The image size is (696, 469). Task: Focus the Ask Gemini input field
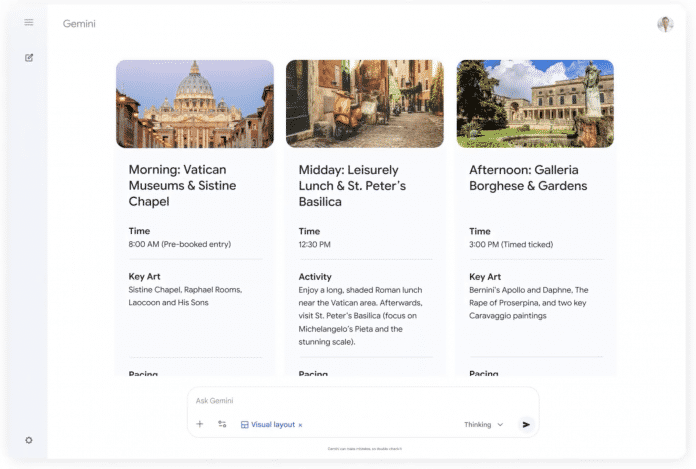363,401
